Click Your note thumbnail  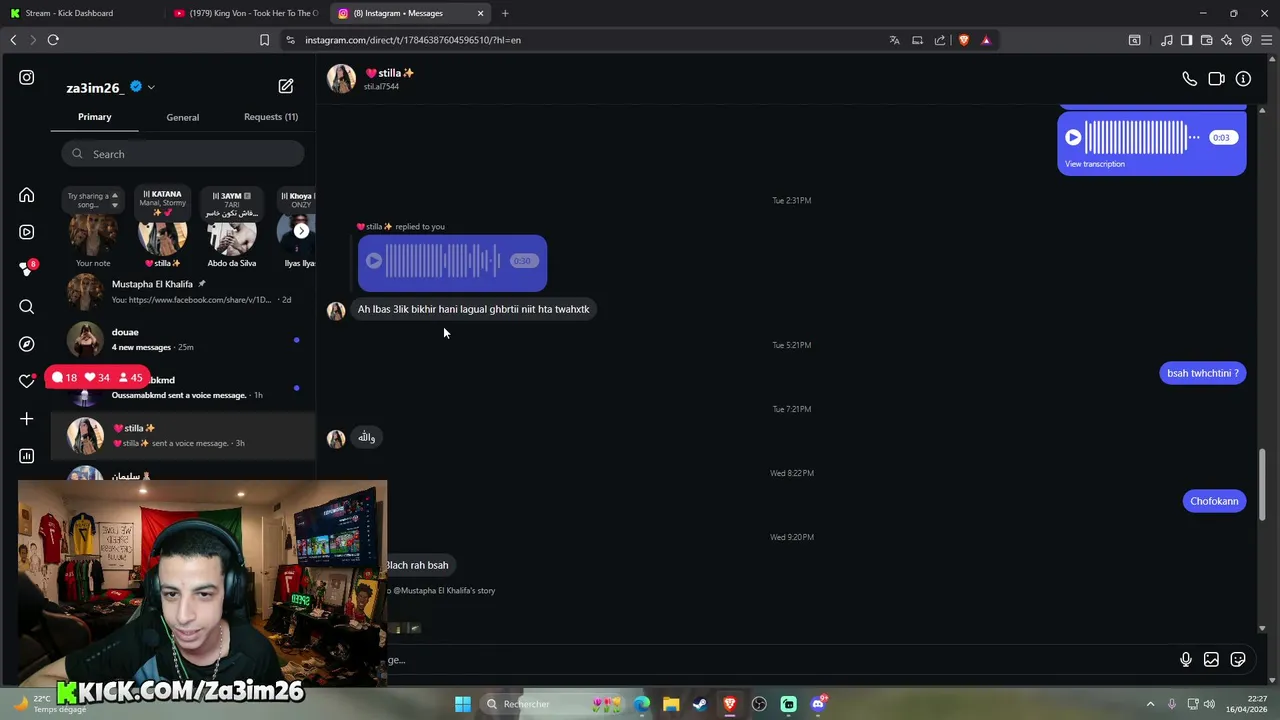tap(93, 236)
